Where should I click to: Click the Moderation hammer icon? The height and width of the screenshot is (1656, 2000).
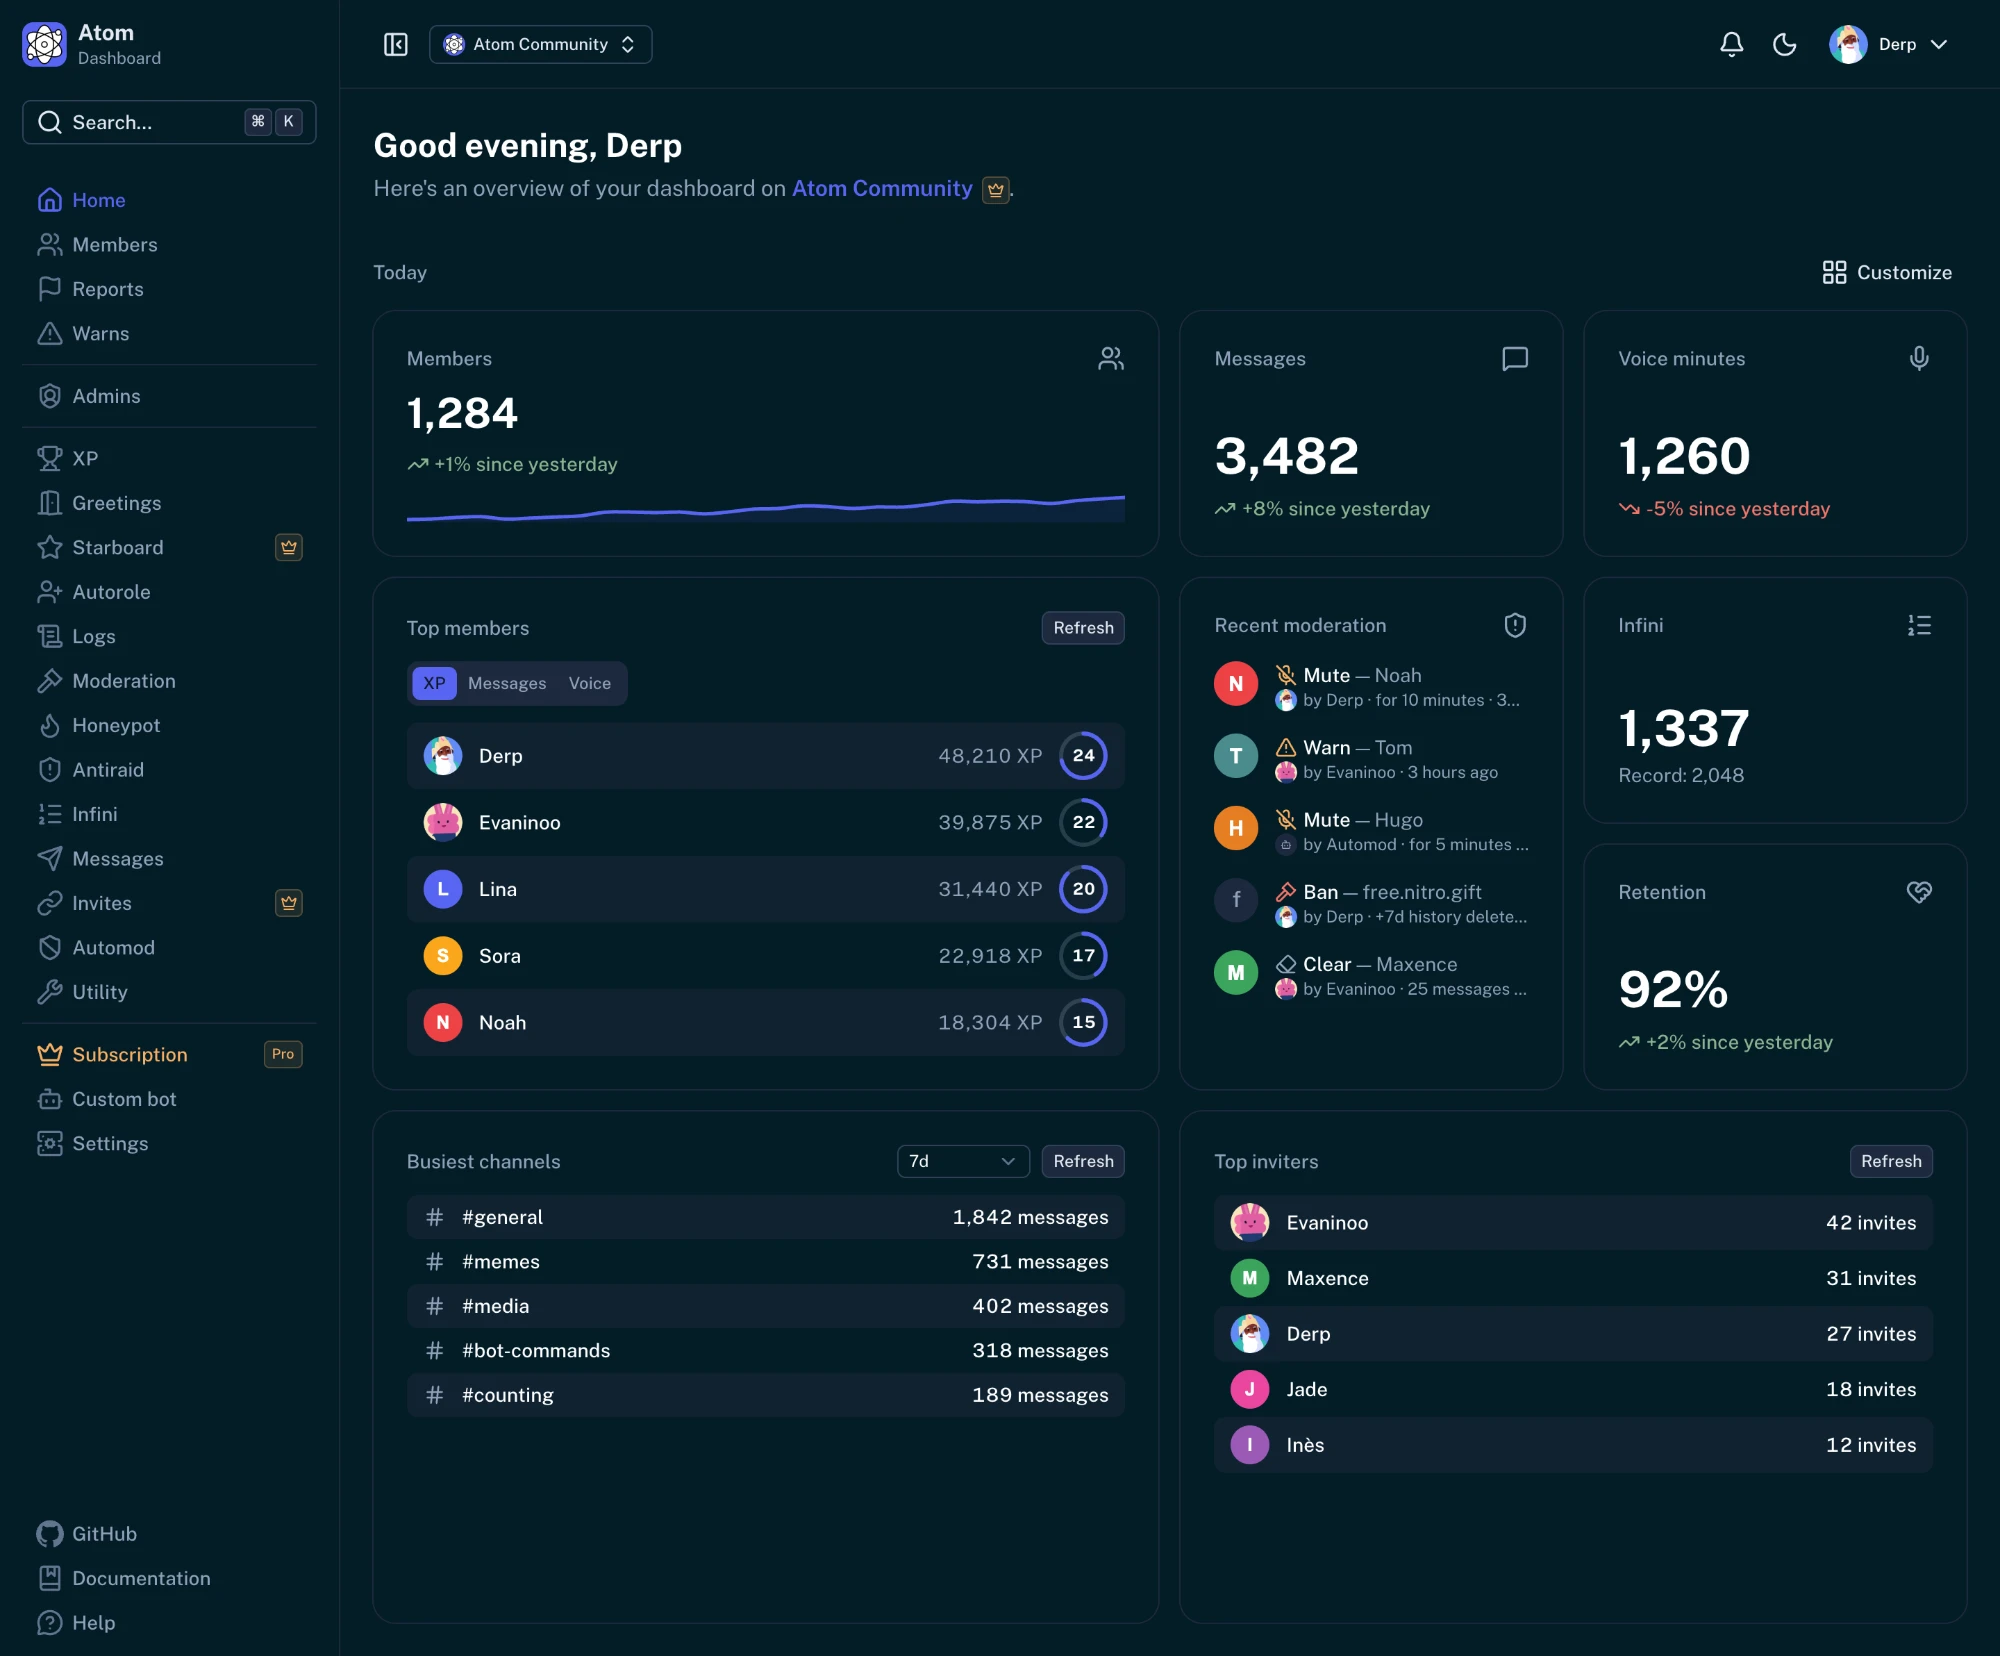coord(49,681)
